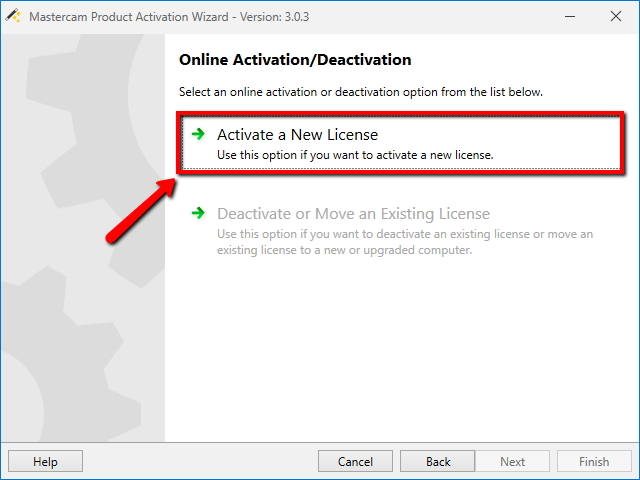This screenshot has width=640, height=480.
Task: Click the 'Select an online activation' instruction text
Action: [361, 92]
